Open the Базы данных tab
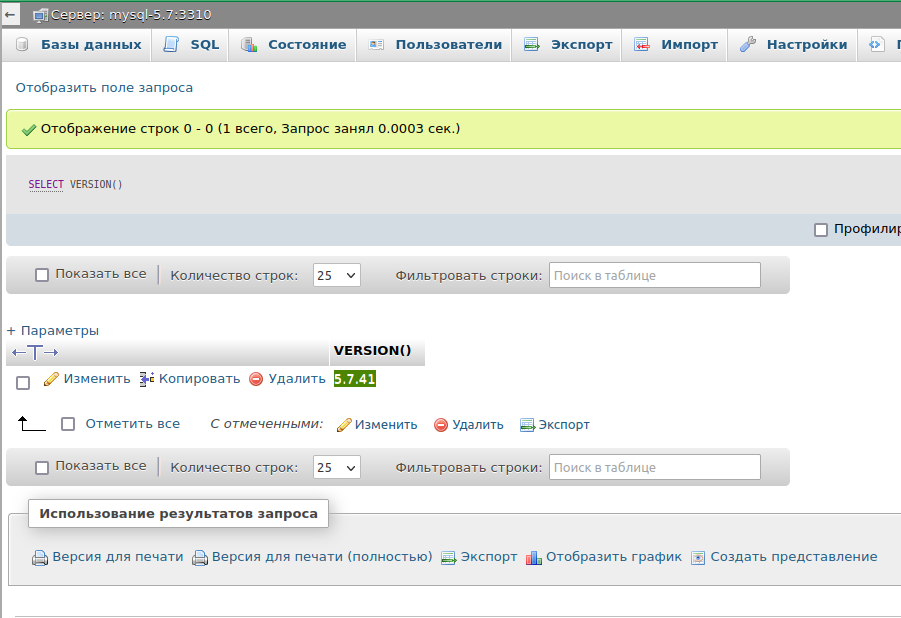The image size is (901, 618). [78, 45]
